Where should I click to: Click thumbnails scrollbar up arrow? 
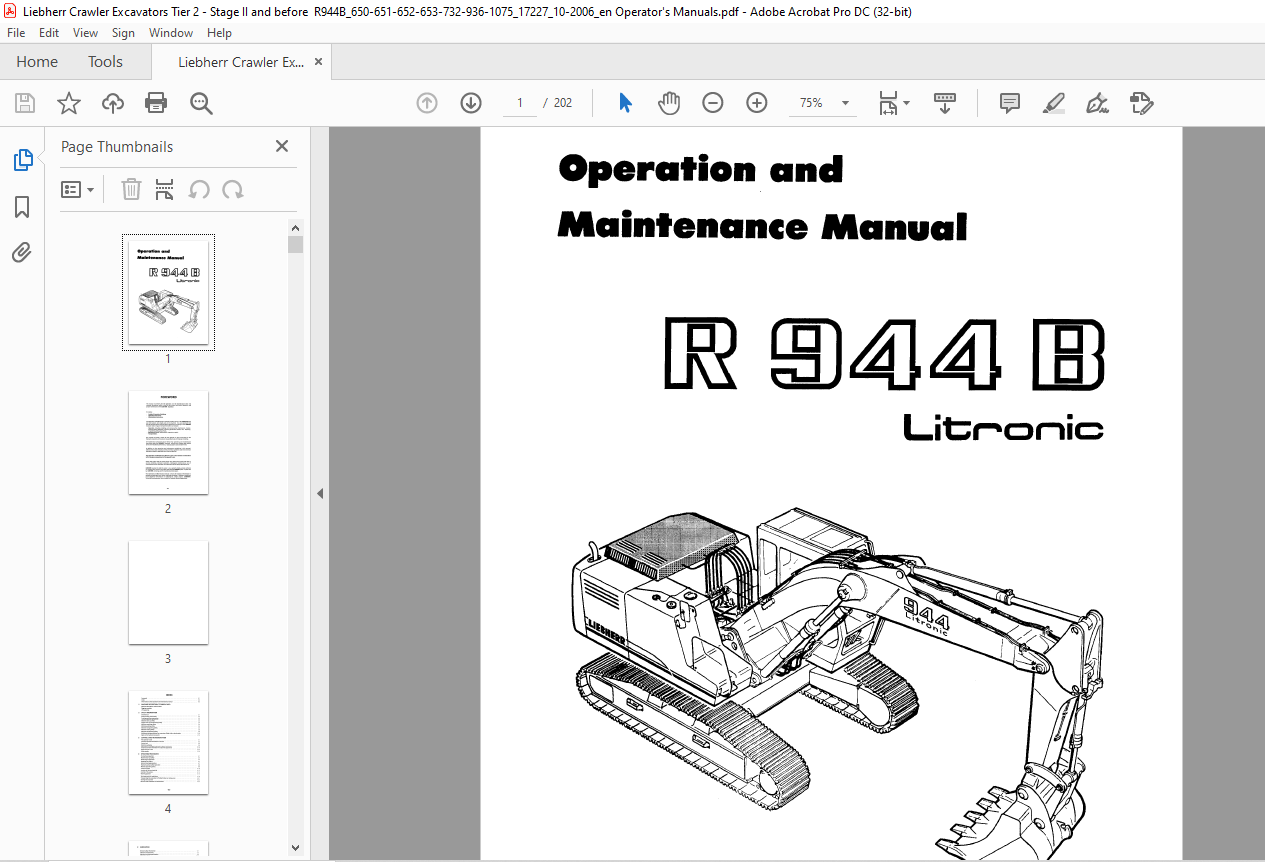[x=295, y=228]
